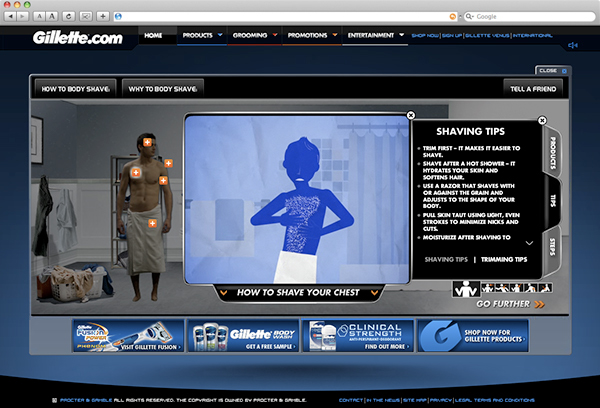The width and height of the screenshot is (600, 408).
Task: Open the Visit Gillette Fusion banner
Action: [128, 336]
